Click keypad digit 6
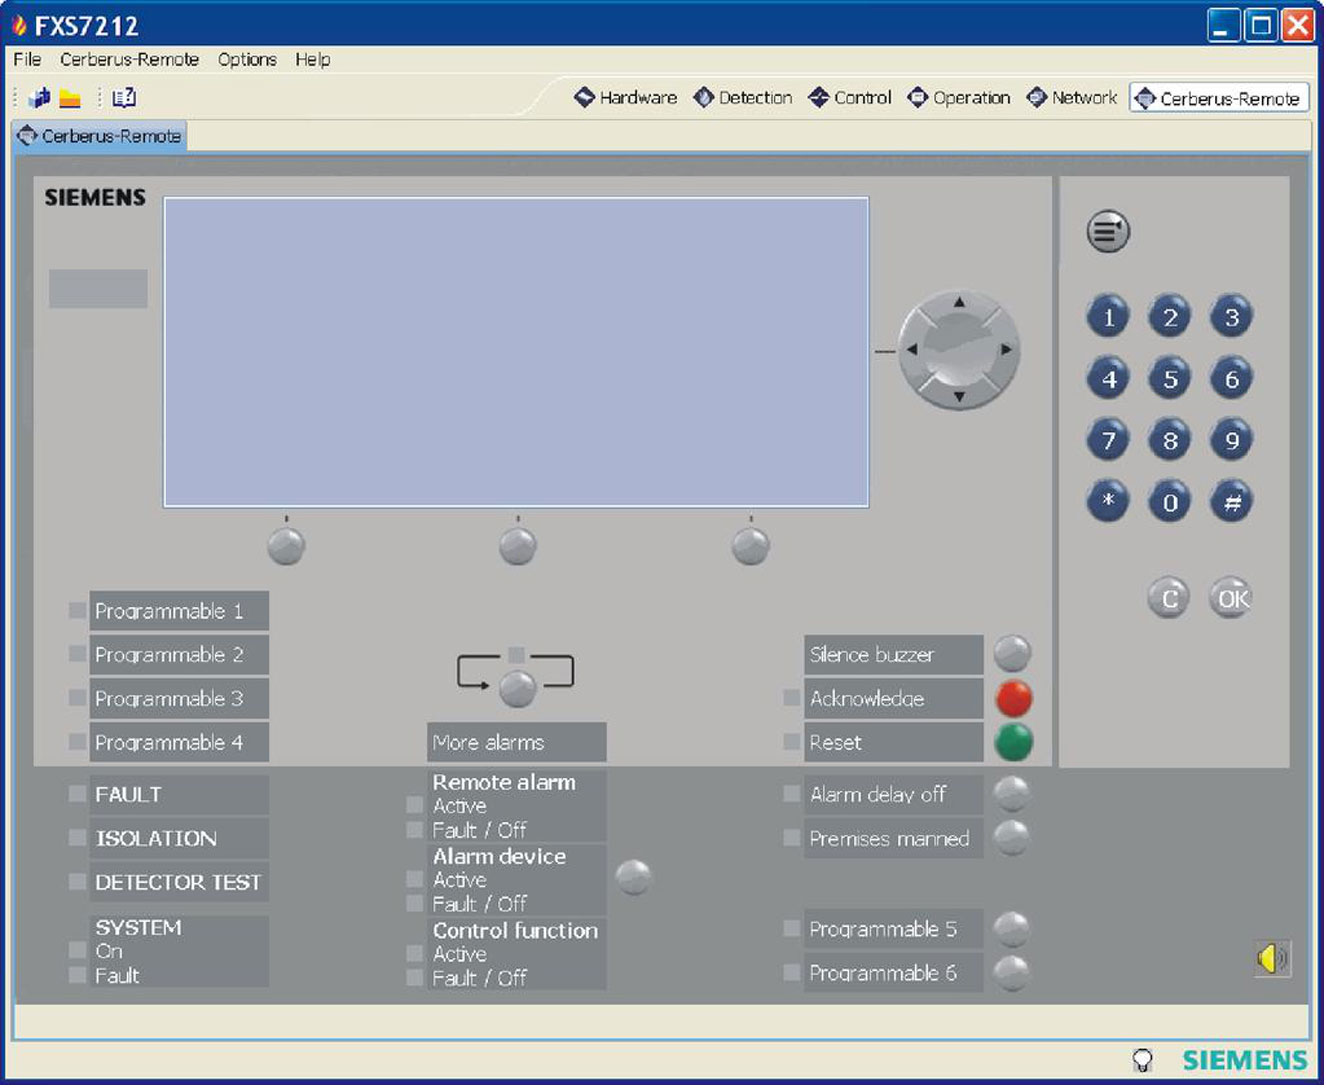Image resolution: width=1326 pixels, height=1088 pixels. coord(1232,379)
